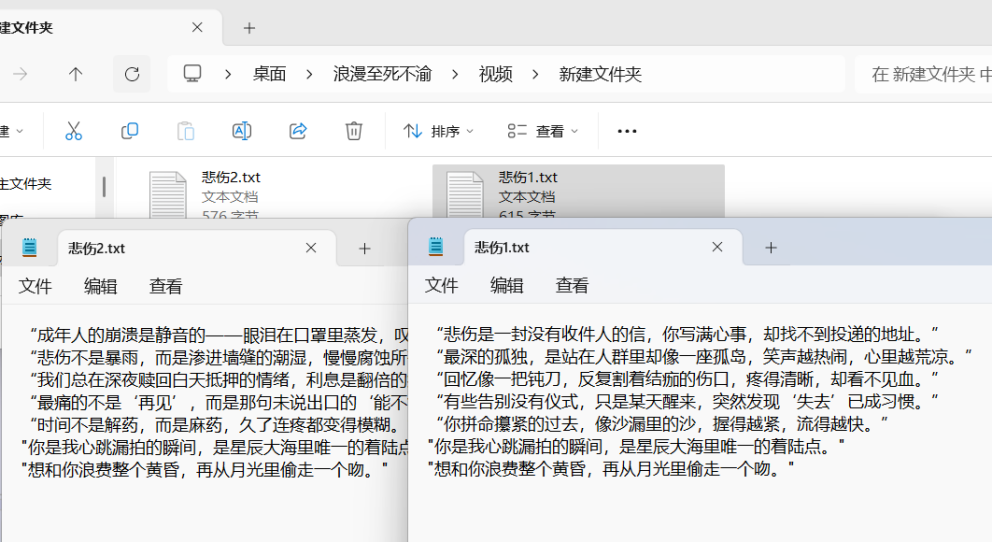
Task: Click the Cut scissors icon in Explorer toolbar
Action: (x=73, y=131)
